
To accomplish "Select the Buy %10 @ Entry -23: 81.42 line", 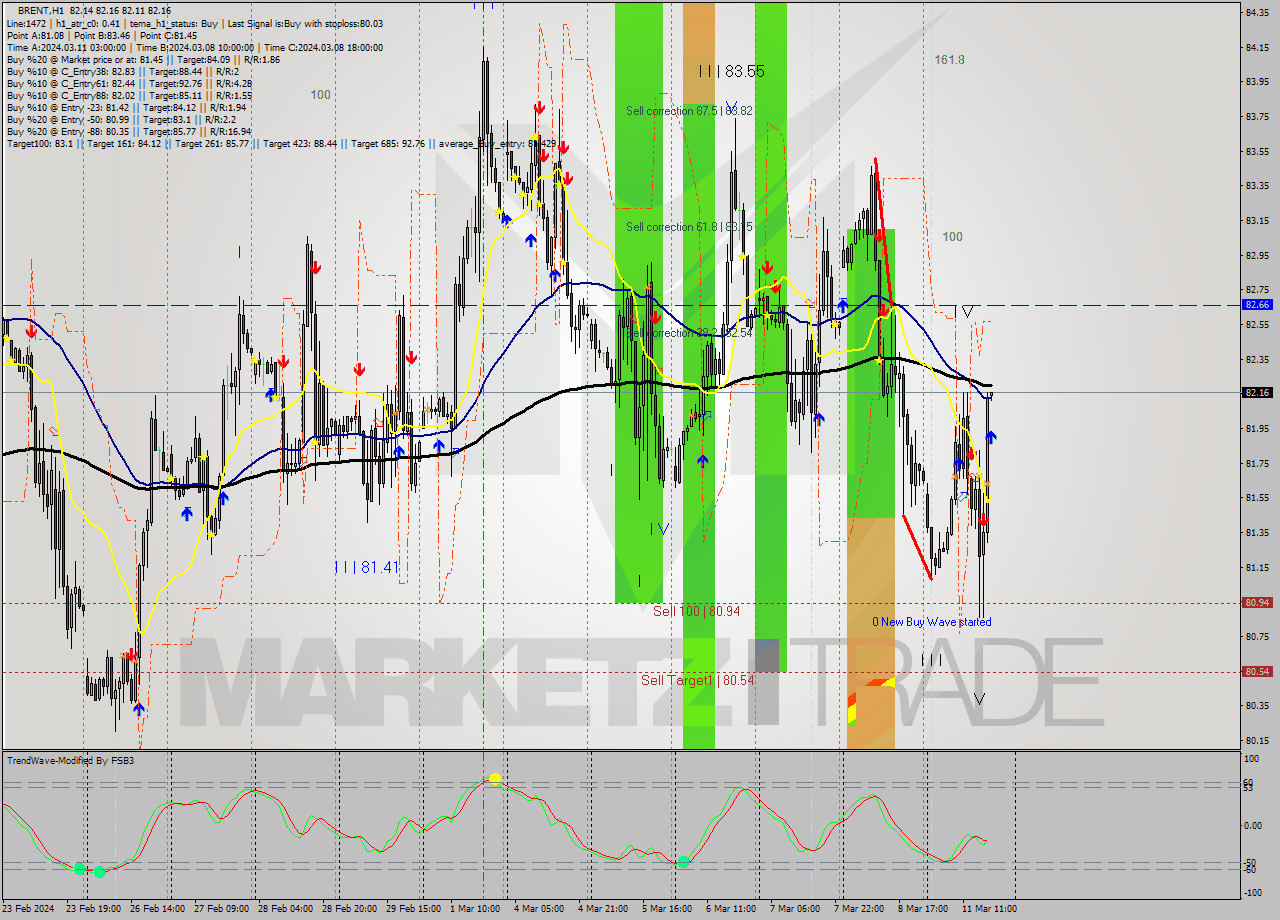I will click(x=126, y=107).
